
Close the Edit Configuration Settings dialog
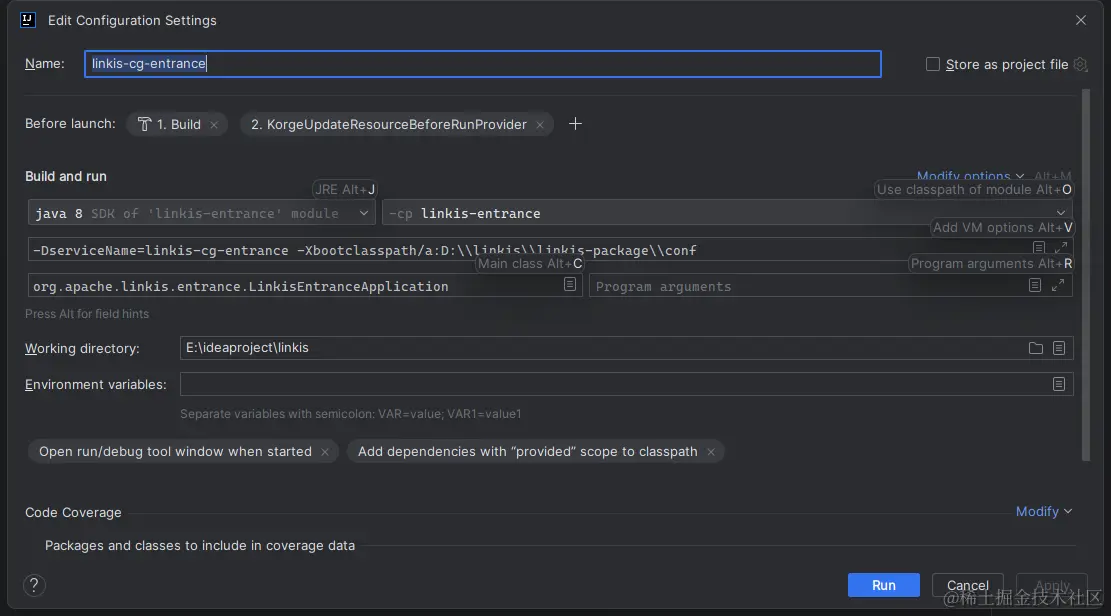(x=1081, y=20)
